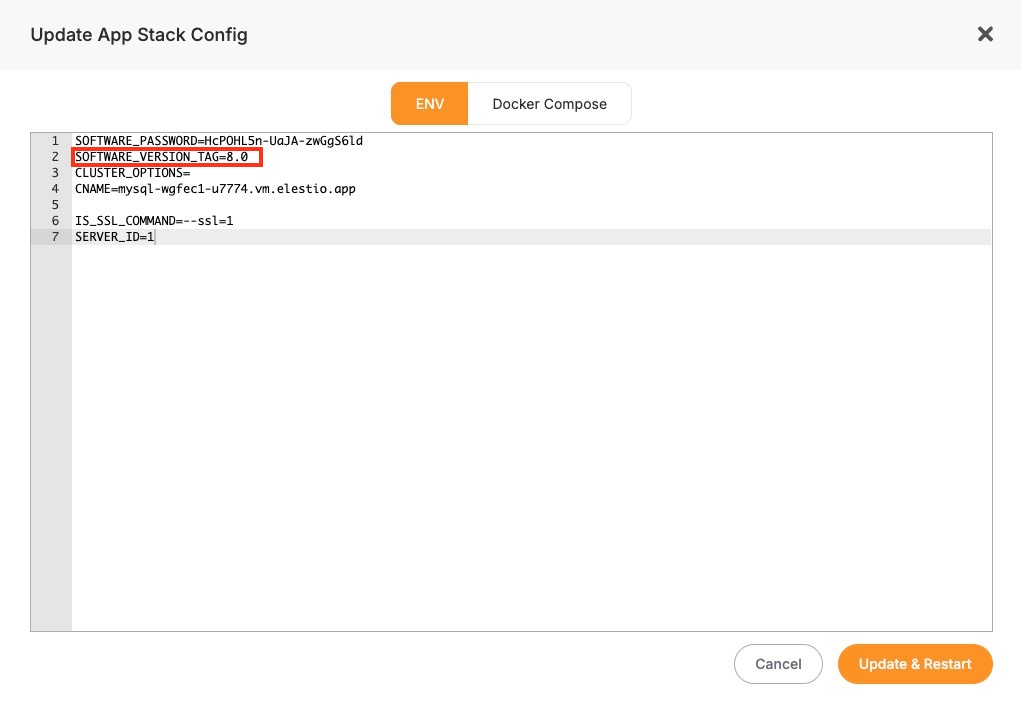Click line number 1 in the gutter
Screen dimensions: 1021x708
click(55, 141)
